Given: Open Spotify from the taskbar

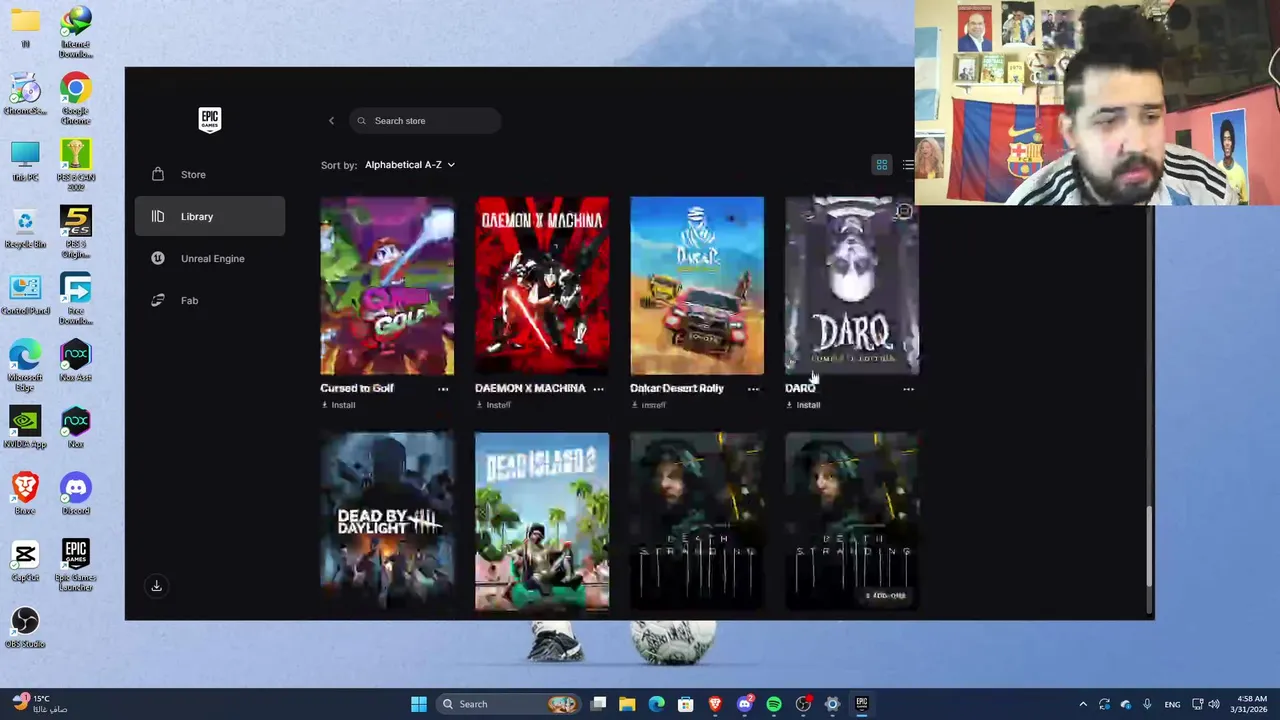Looking at the screenshot, I should pyautogui.click(x=774, y=704).
